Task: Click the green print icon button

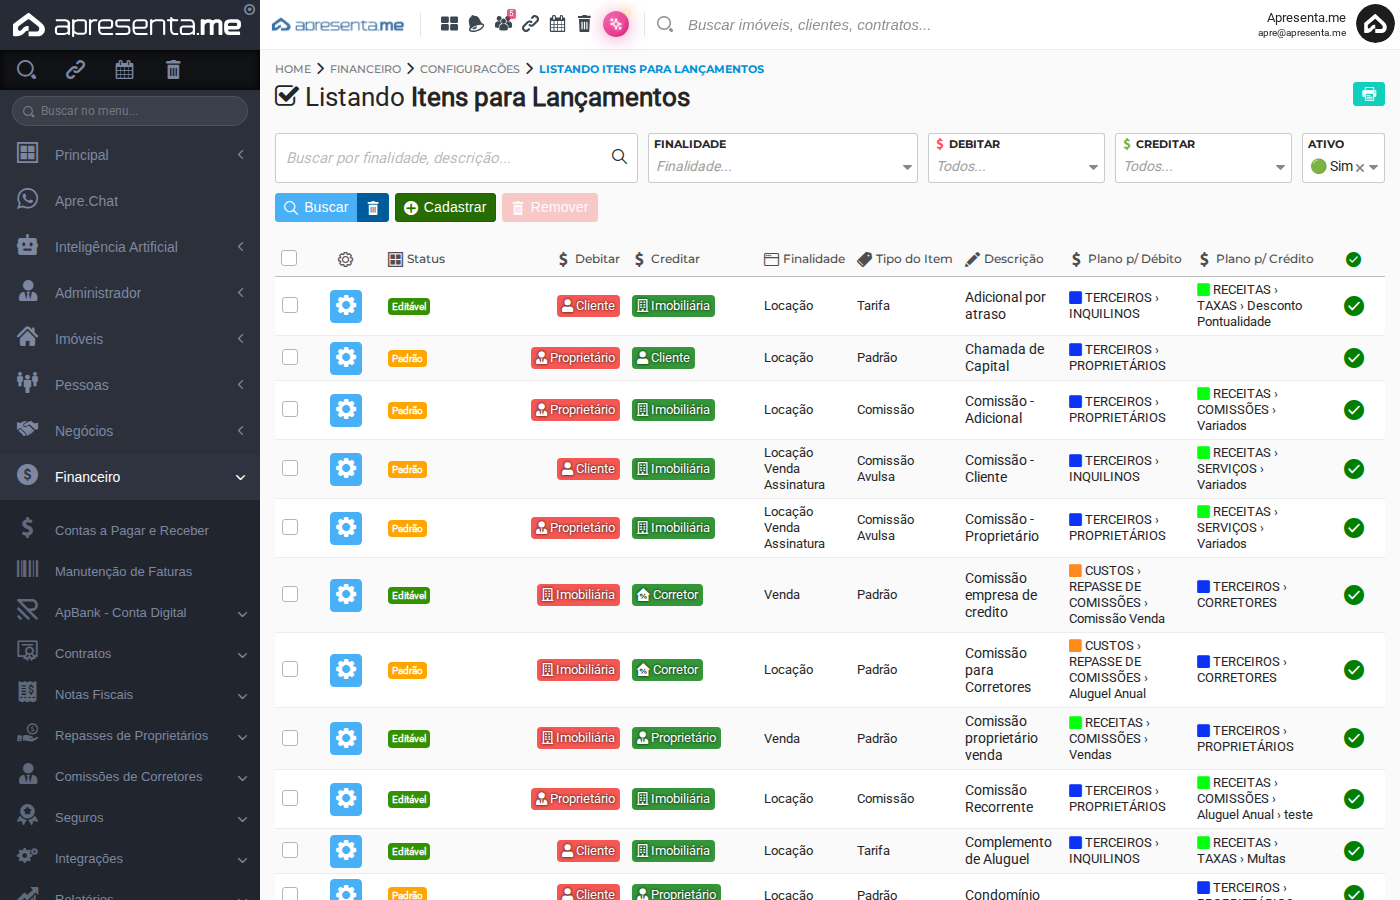Action: (x=1368, y=94)
